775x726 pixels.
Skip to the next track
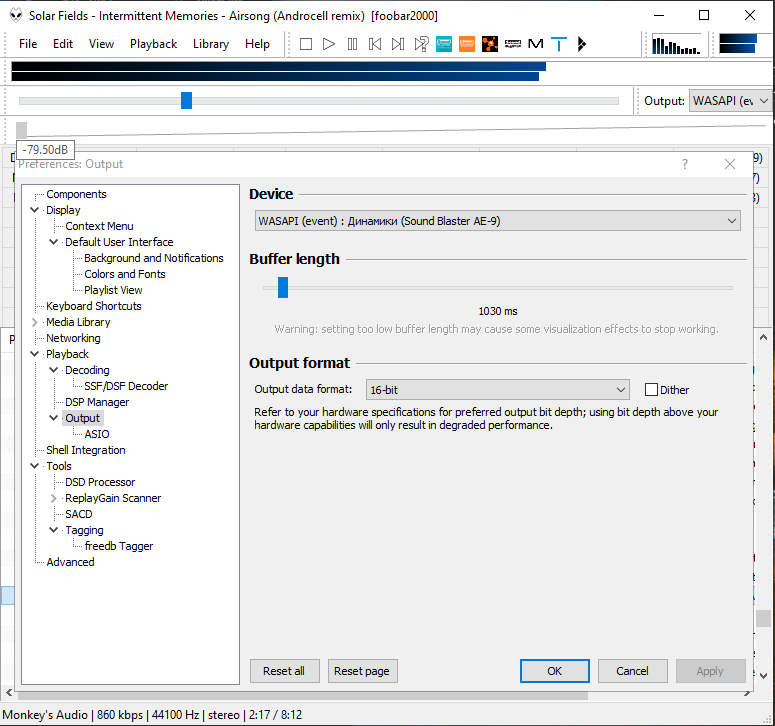pos(398,44)
